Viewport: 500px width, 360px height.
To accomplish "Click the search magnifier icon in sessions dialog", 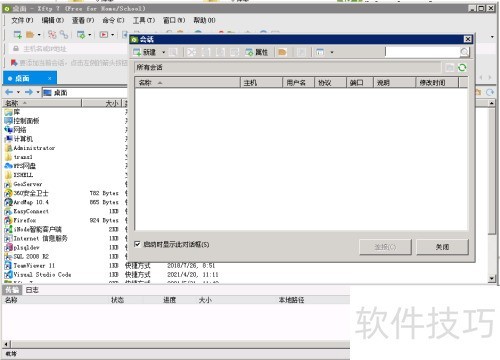I will click(x=464, y=52).
